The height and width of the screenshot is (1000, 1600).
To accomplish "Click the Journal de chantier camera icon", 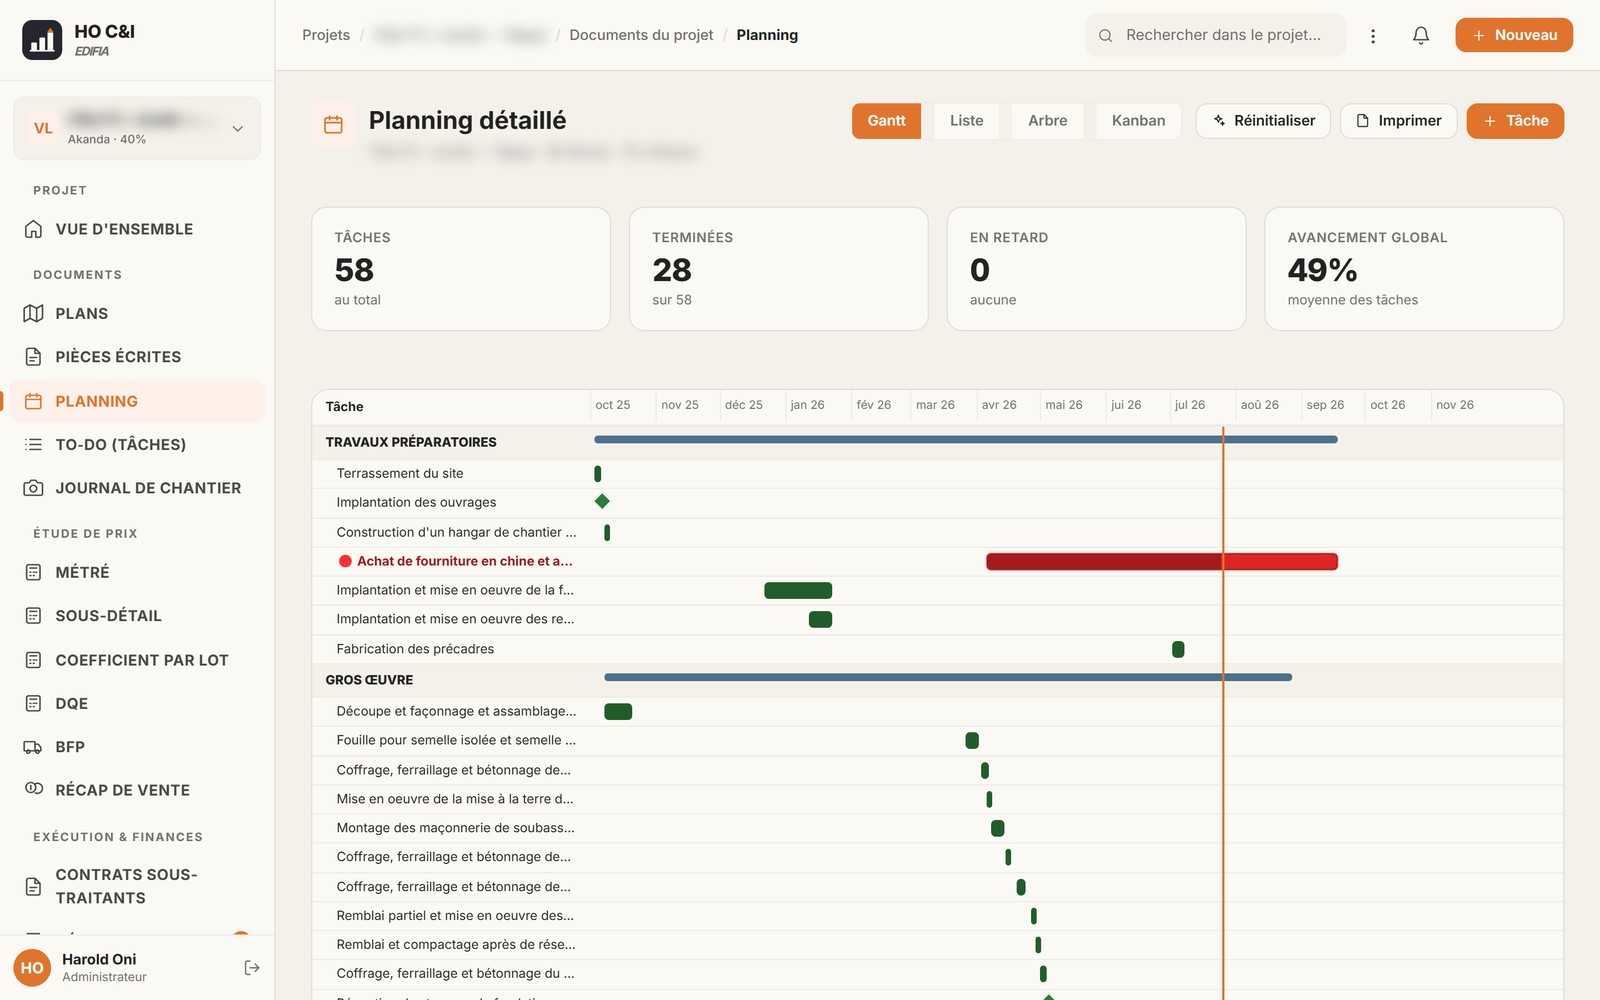I will pos(33,488).
